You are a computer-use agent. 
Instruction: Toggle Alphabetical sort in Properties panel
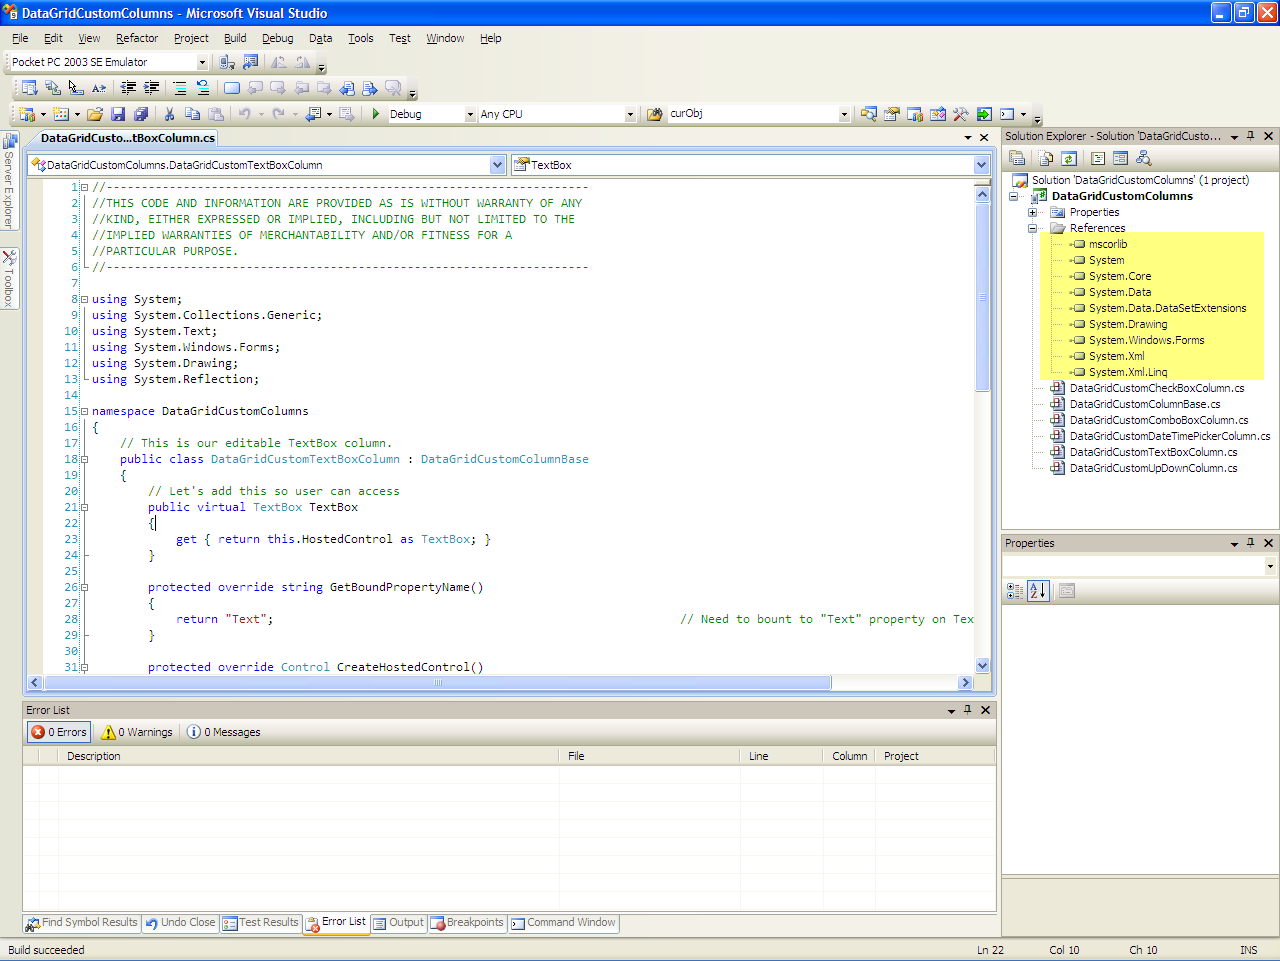1038,591
